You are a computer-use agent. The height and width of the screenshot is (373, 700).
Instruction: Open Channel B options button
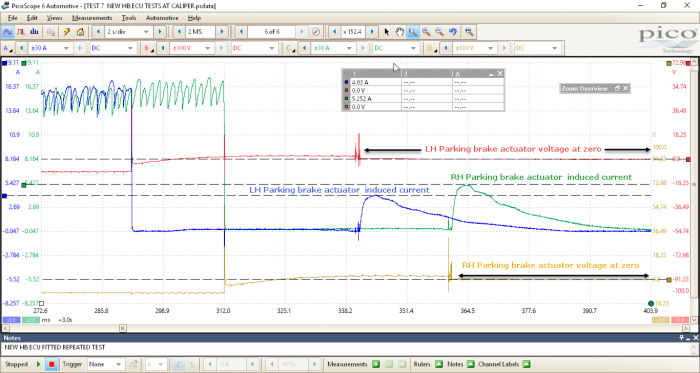[148, 48]
